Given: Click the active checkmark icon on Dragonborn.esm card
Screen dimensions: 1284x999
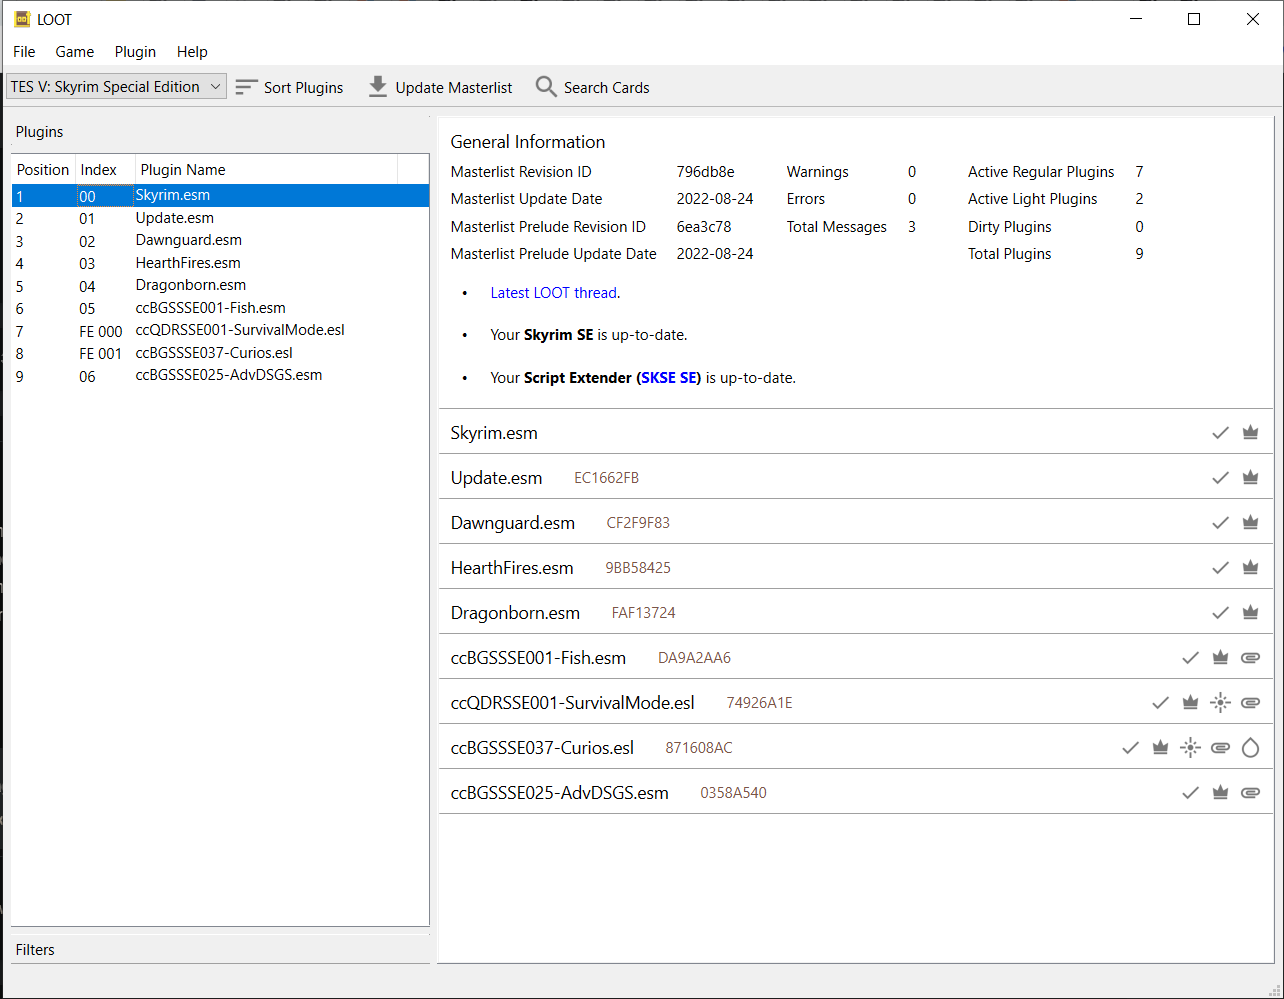Looking at the screenshot, I should [x=1220, y=612].
